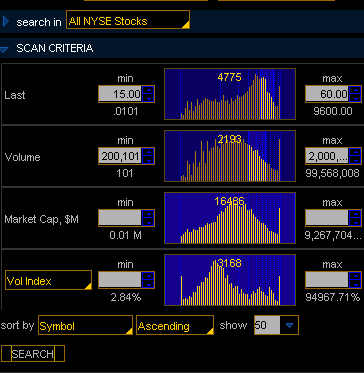The width and height of the screenshot is (364, 373).
Task: Open the Vol Index criteria dropdown
Action: [49, 280]
